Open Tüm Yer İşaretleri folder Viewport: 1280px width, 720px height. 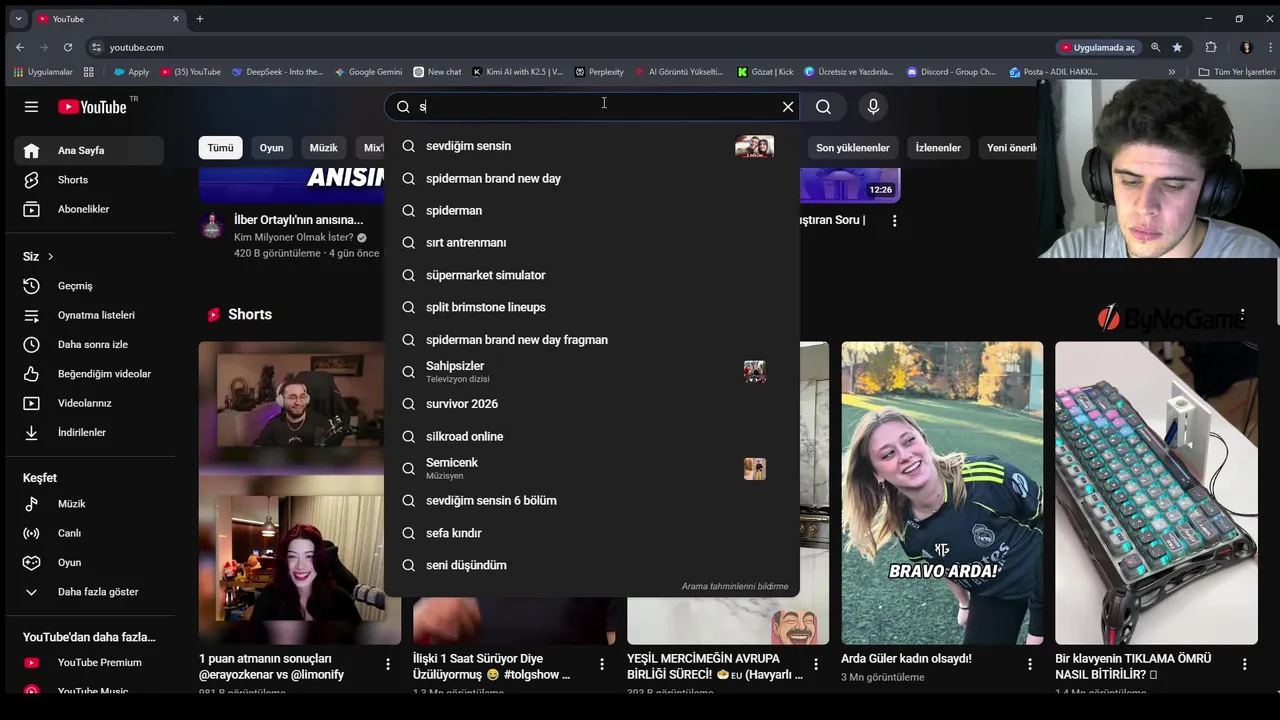[x=1237, y=72]
